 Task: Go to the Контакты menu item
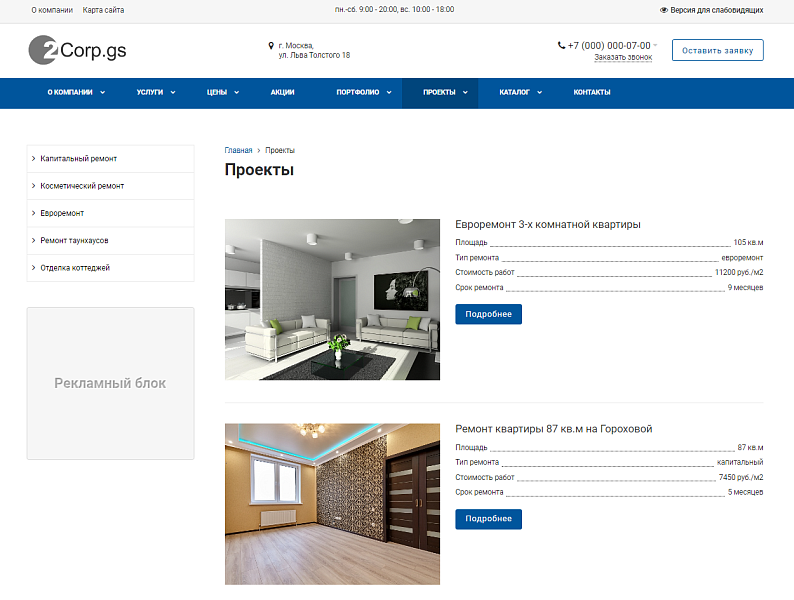[x=591, y=92]
